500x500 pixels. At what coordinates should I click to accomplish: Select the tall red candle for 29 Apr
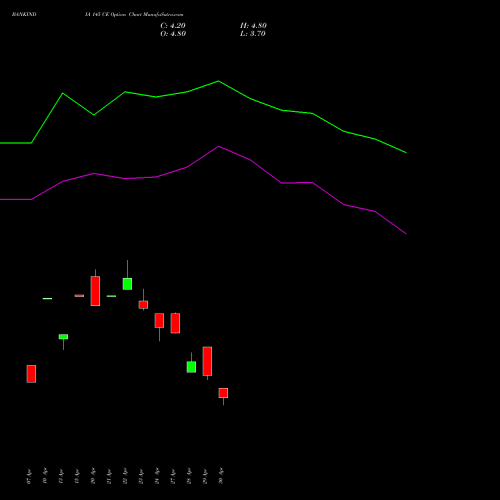pyautogui.click(x=207, y=361)
